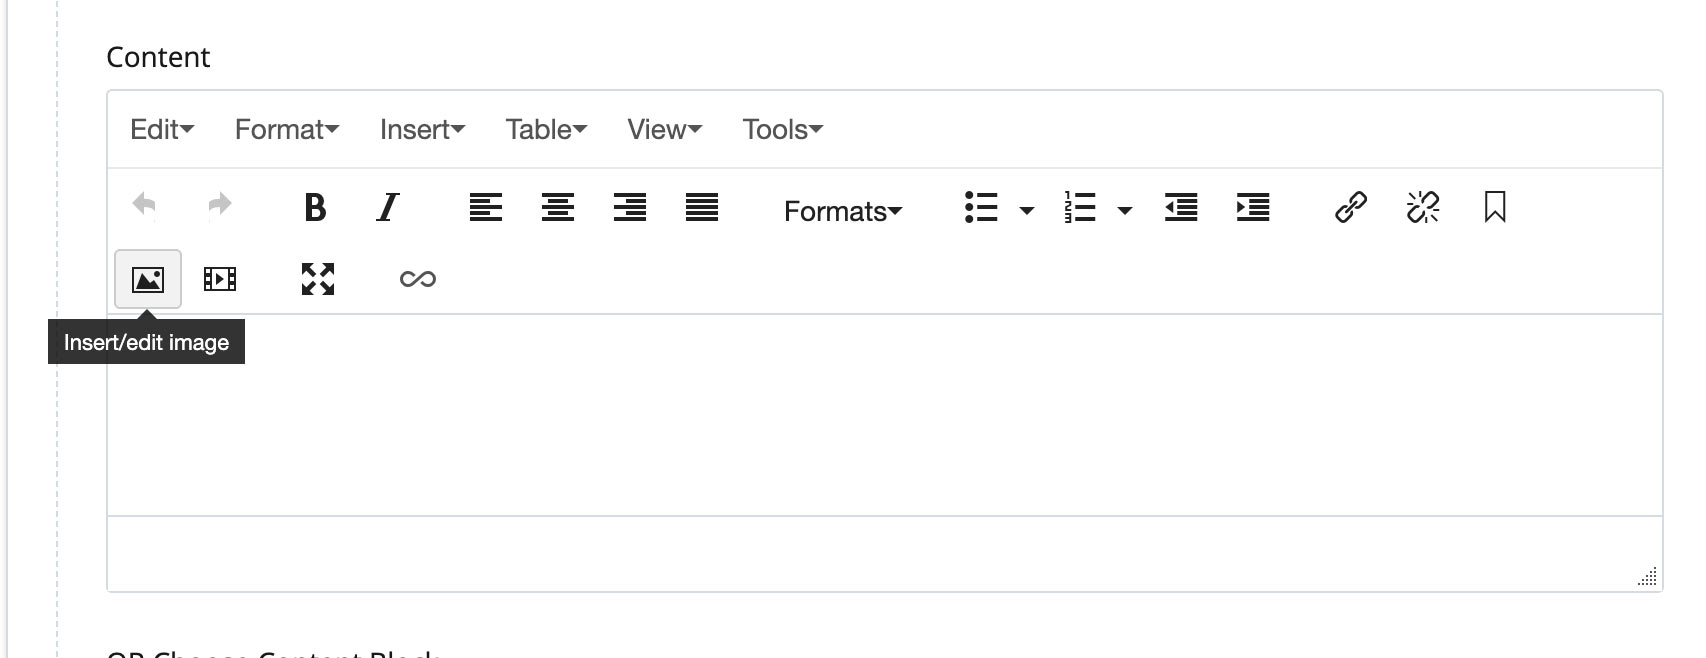The image size is (1706, 658).
Task: Apply italic formatting
Action: [389, 208]
